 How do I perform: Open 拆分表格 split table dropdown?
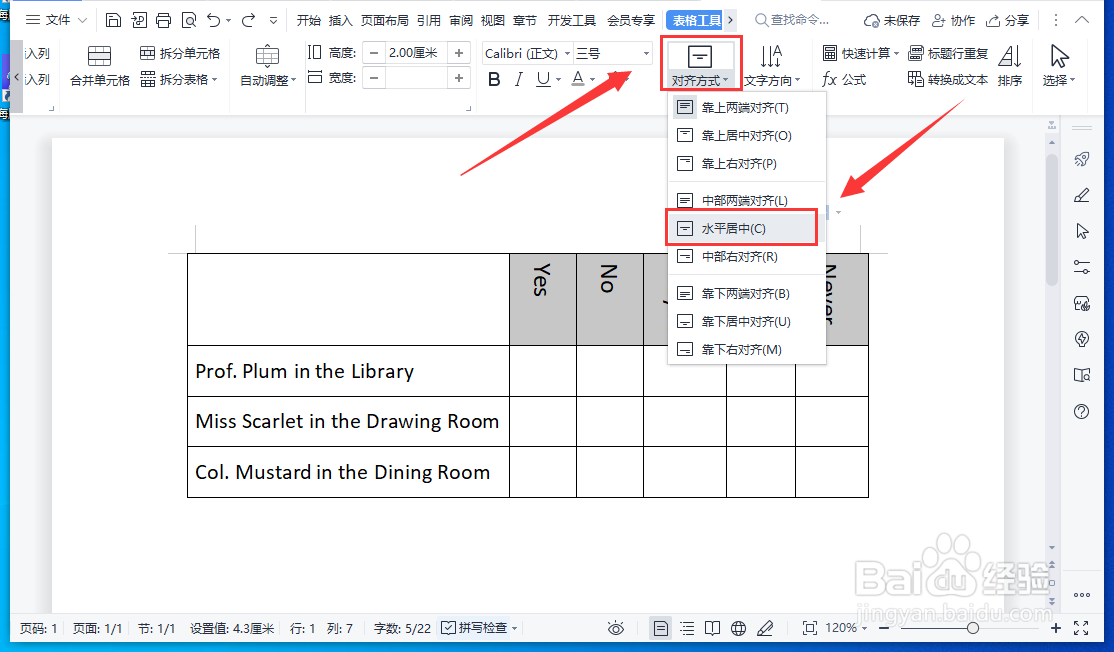coord(179,80)
